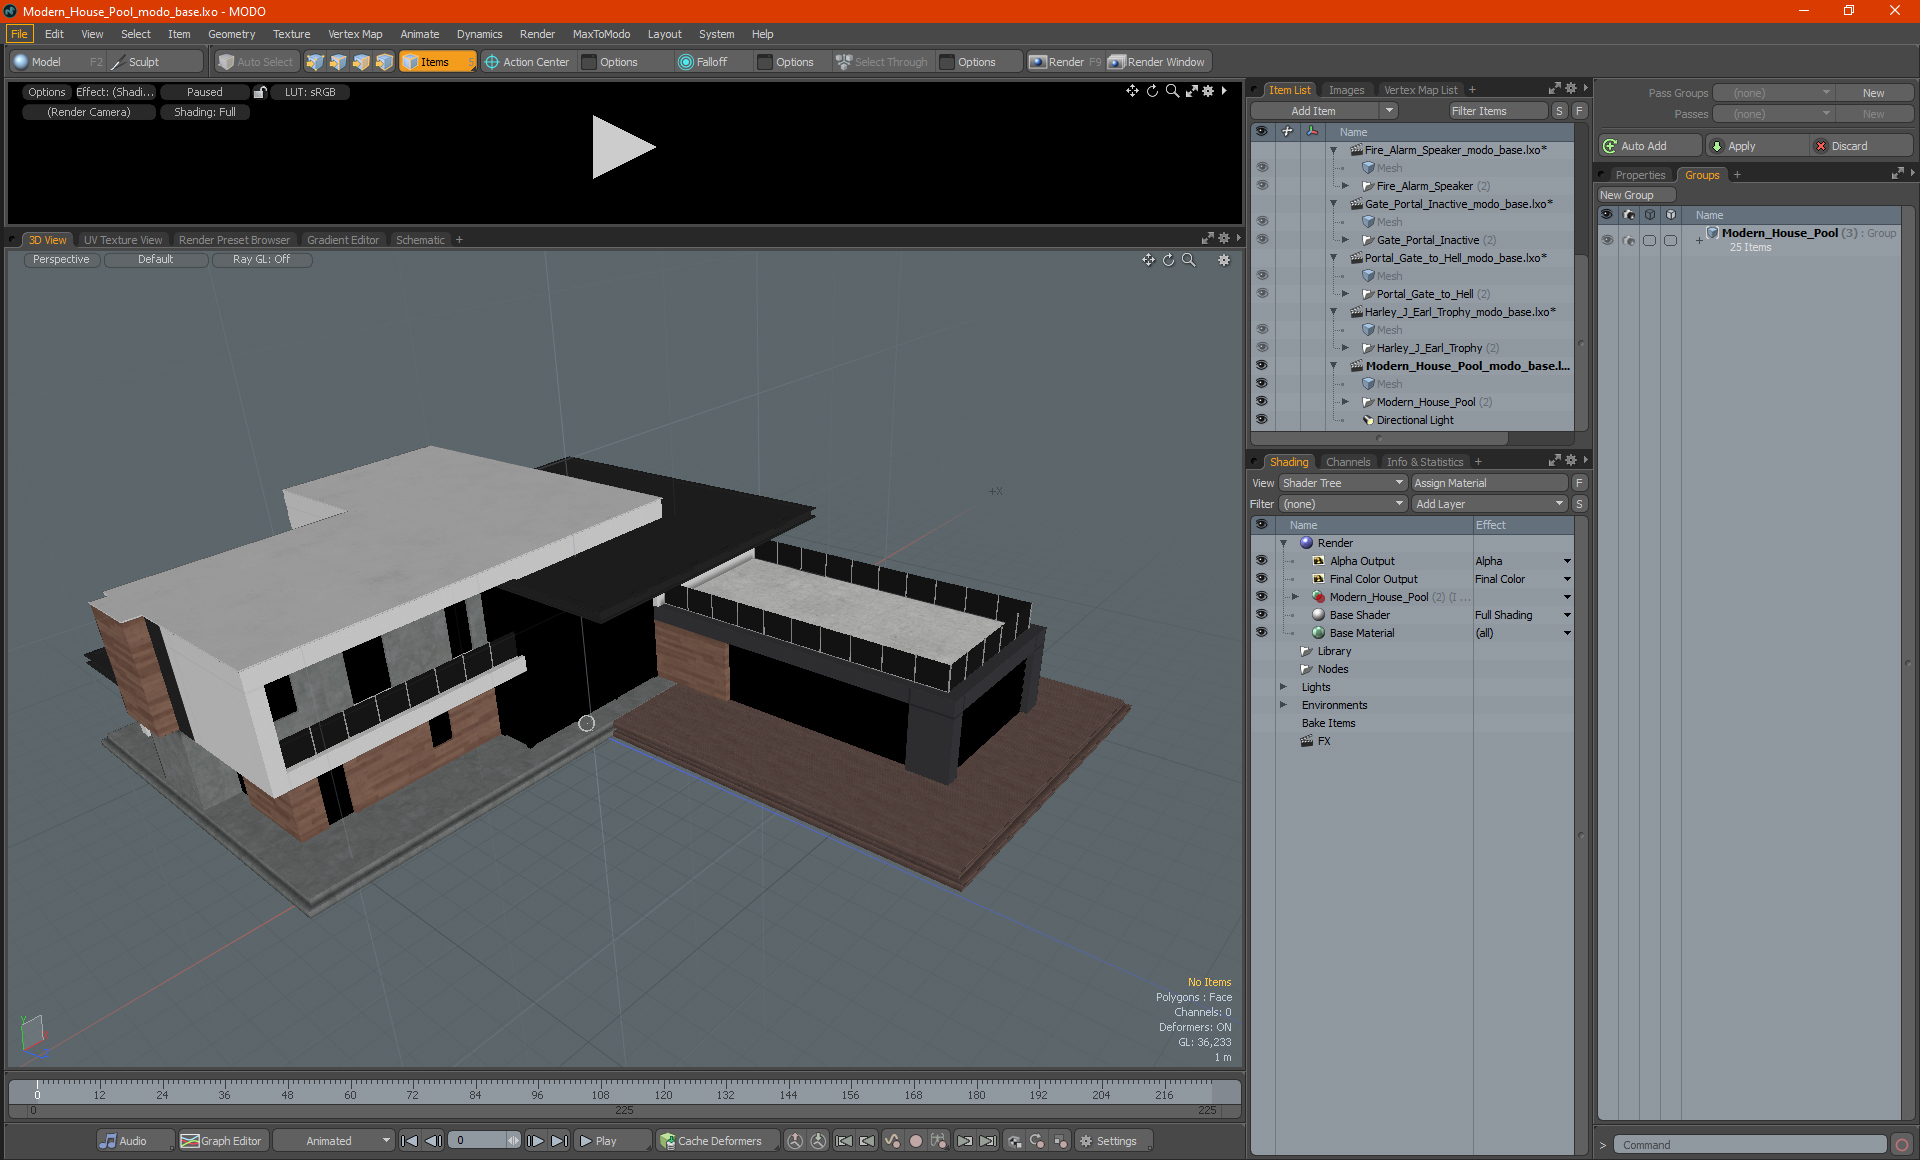Open the Animated keying dropdown
1920x1160 pixels.
coord(334,1141)
